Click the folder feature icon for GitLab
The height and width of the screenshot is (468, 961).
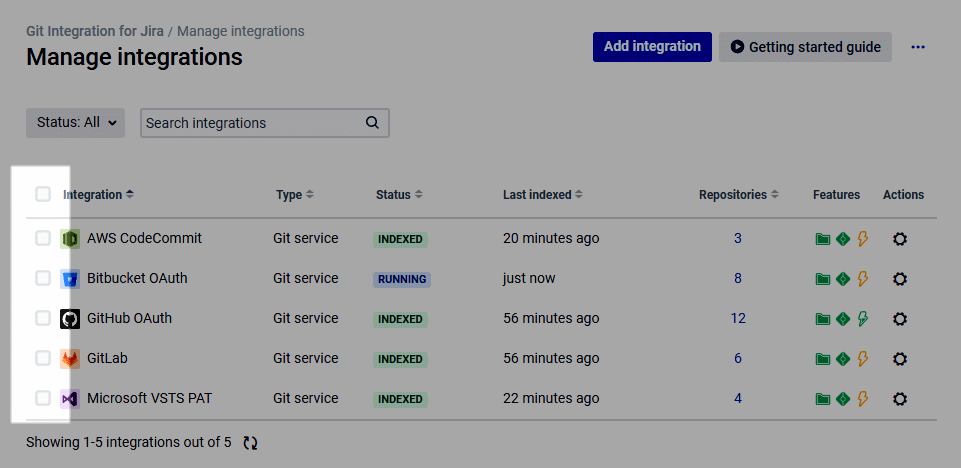[x=822, y=359]
